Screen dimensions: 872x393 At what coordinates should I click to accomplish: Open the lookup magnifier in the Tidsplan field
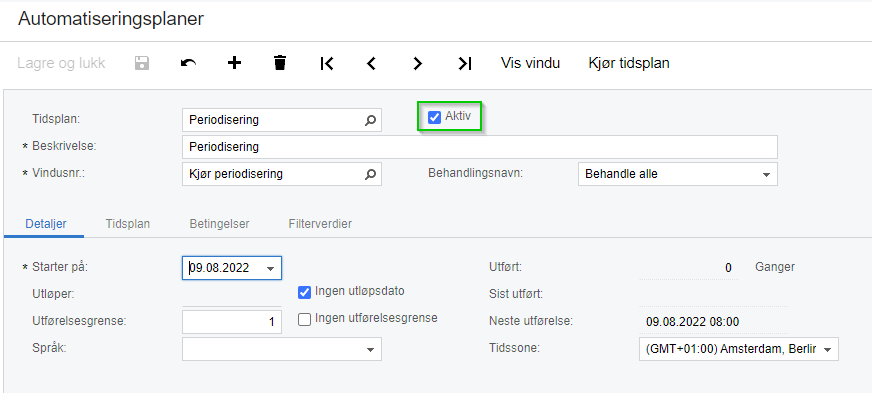[x=370, y=120]
